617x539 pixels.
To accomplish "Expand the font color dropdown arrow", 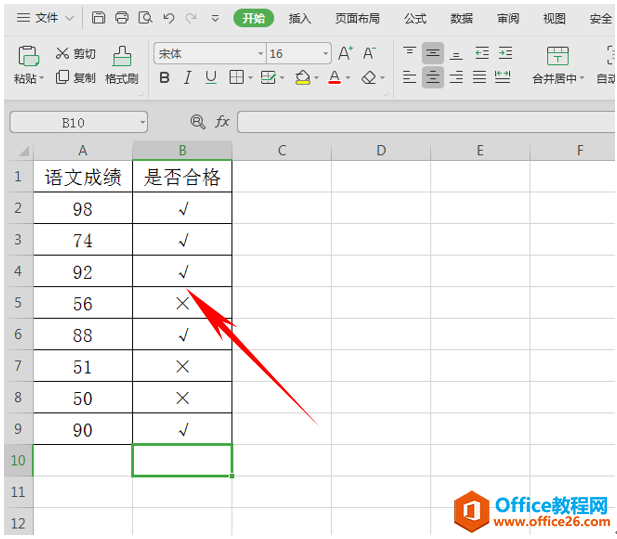I will click(348, 78).
